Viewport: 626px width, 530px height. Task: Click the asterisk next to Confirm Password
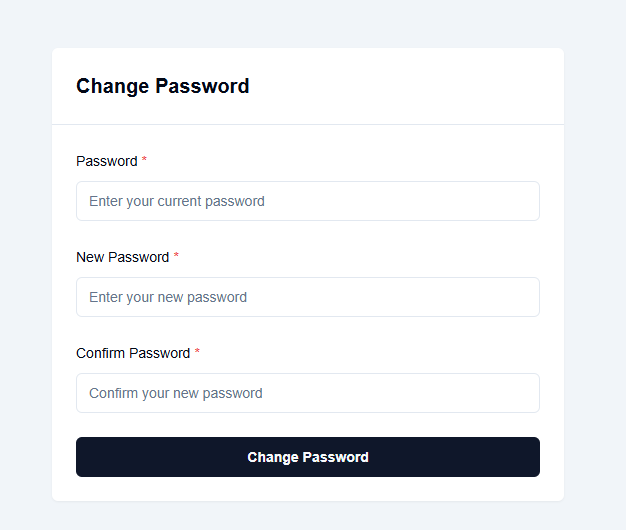click(x=197, y=353)
